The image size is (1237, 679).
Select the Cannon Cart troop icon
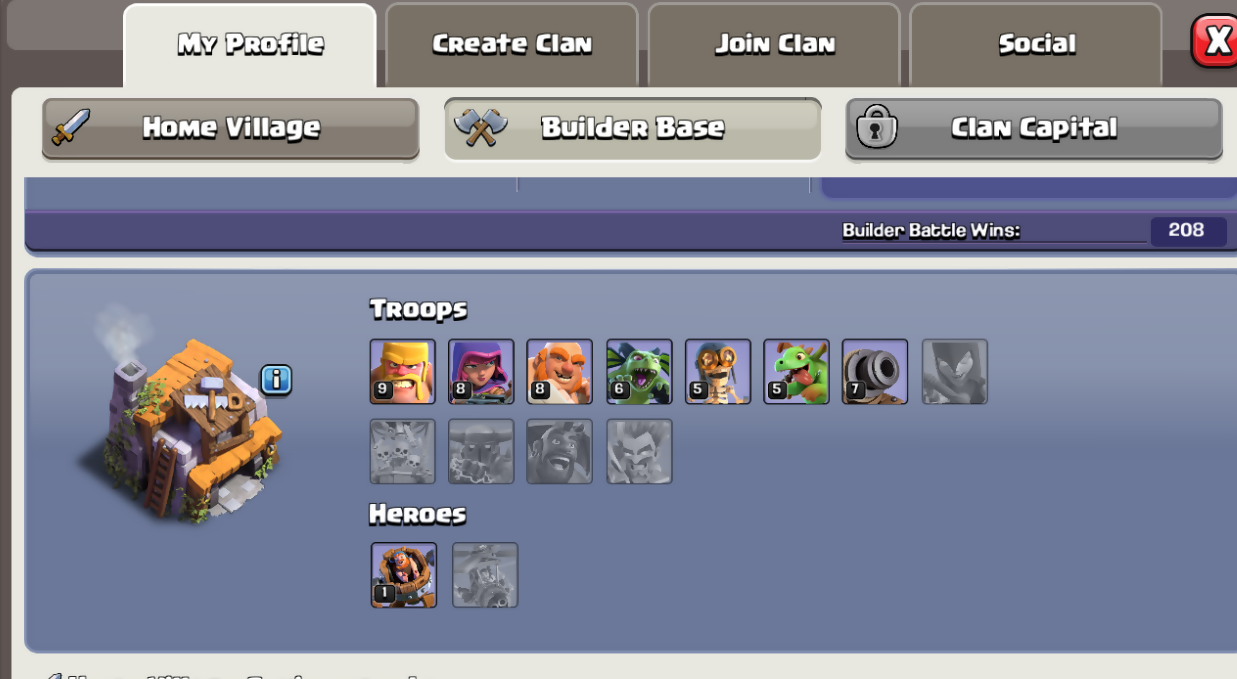coord(875,371)
